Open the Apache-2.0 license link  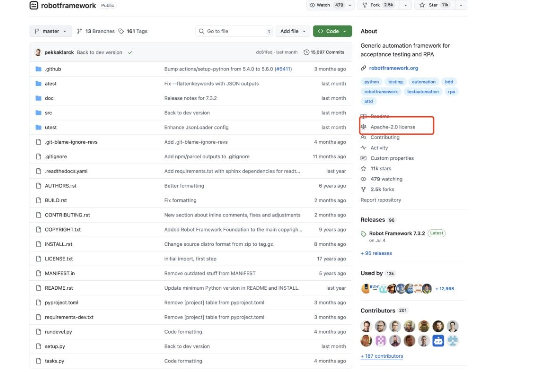(393, 127)
